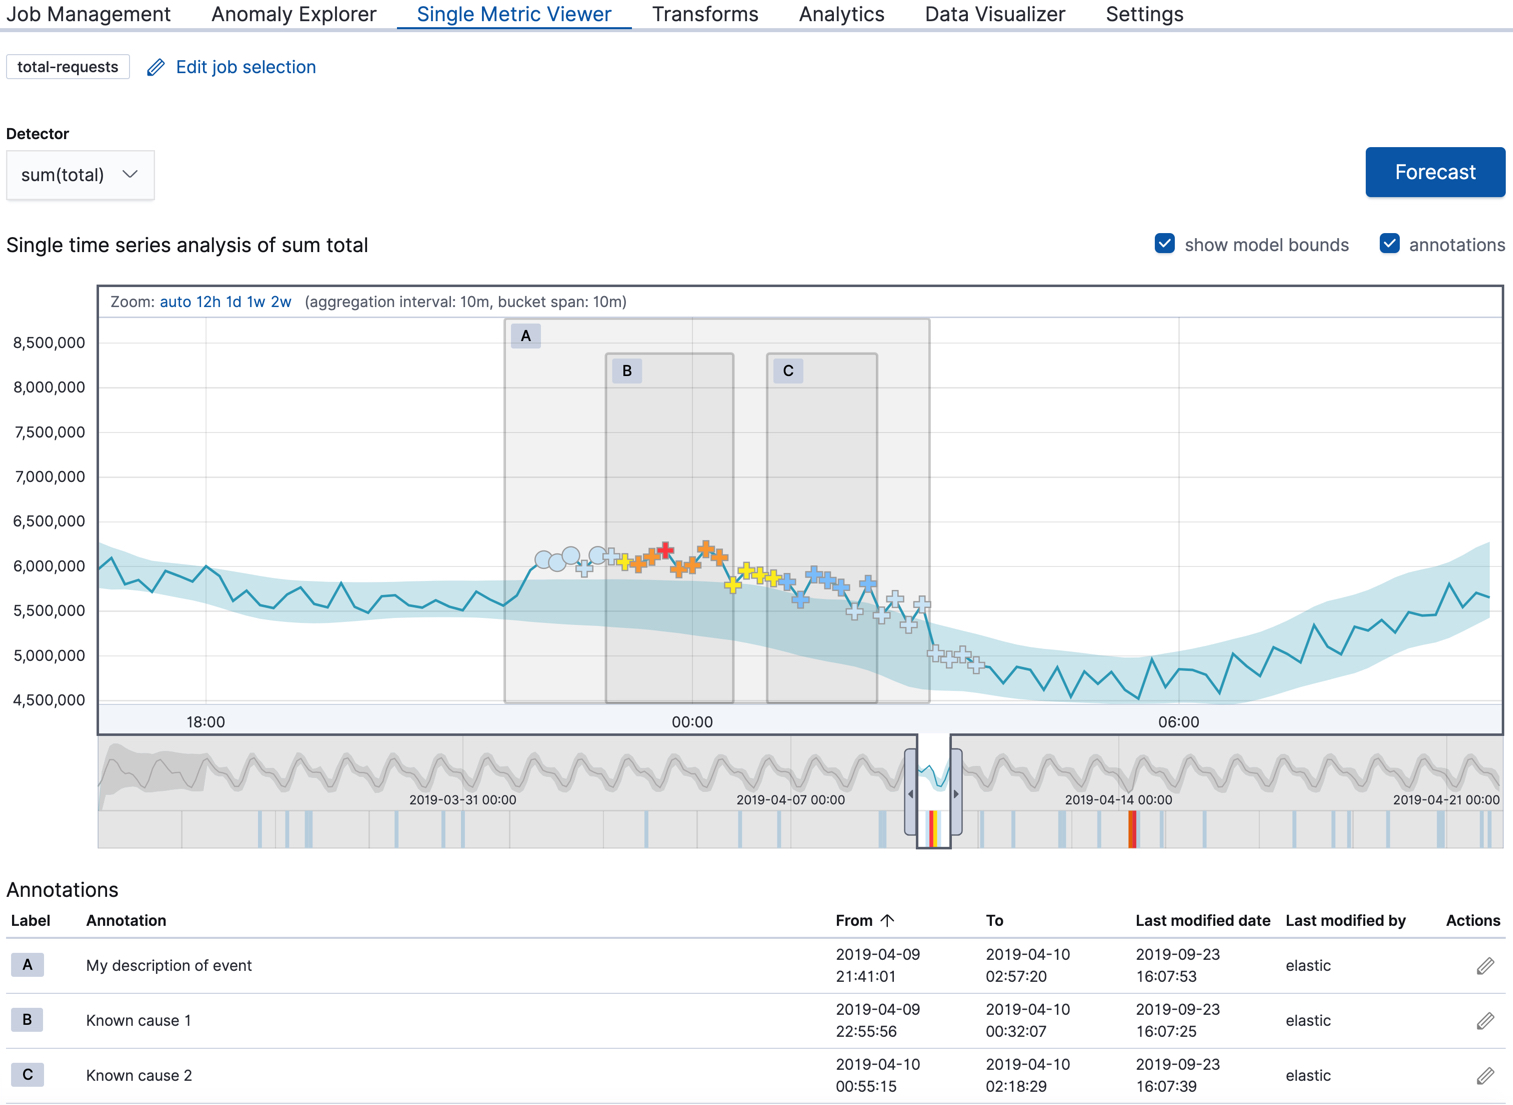
Task: Edit "Known cause 2" via its actions icon
Action: (x=1485, y=1075)
